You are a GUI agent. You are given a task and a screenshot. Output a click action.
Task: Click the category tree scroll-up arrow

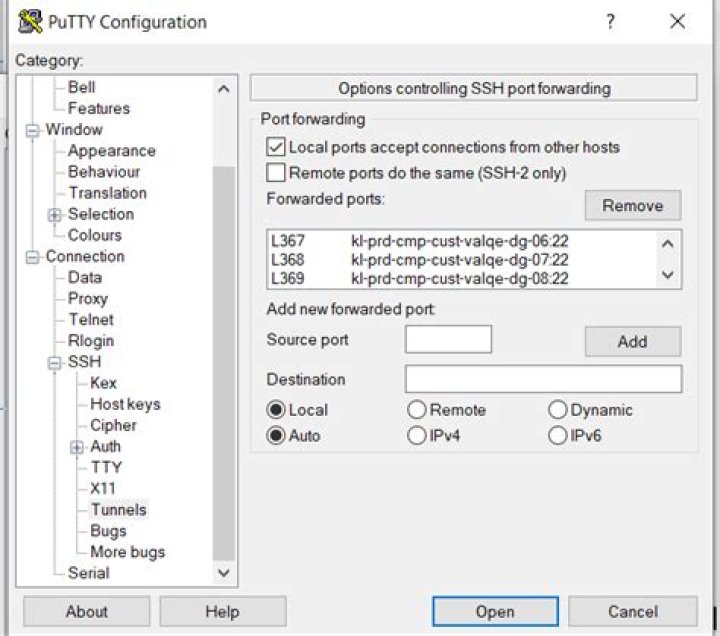tap(224, 89)
